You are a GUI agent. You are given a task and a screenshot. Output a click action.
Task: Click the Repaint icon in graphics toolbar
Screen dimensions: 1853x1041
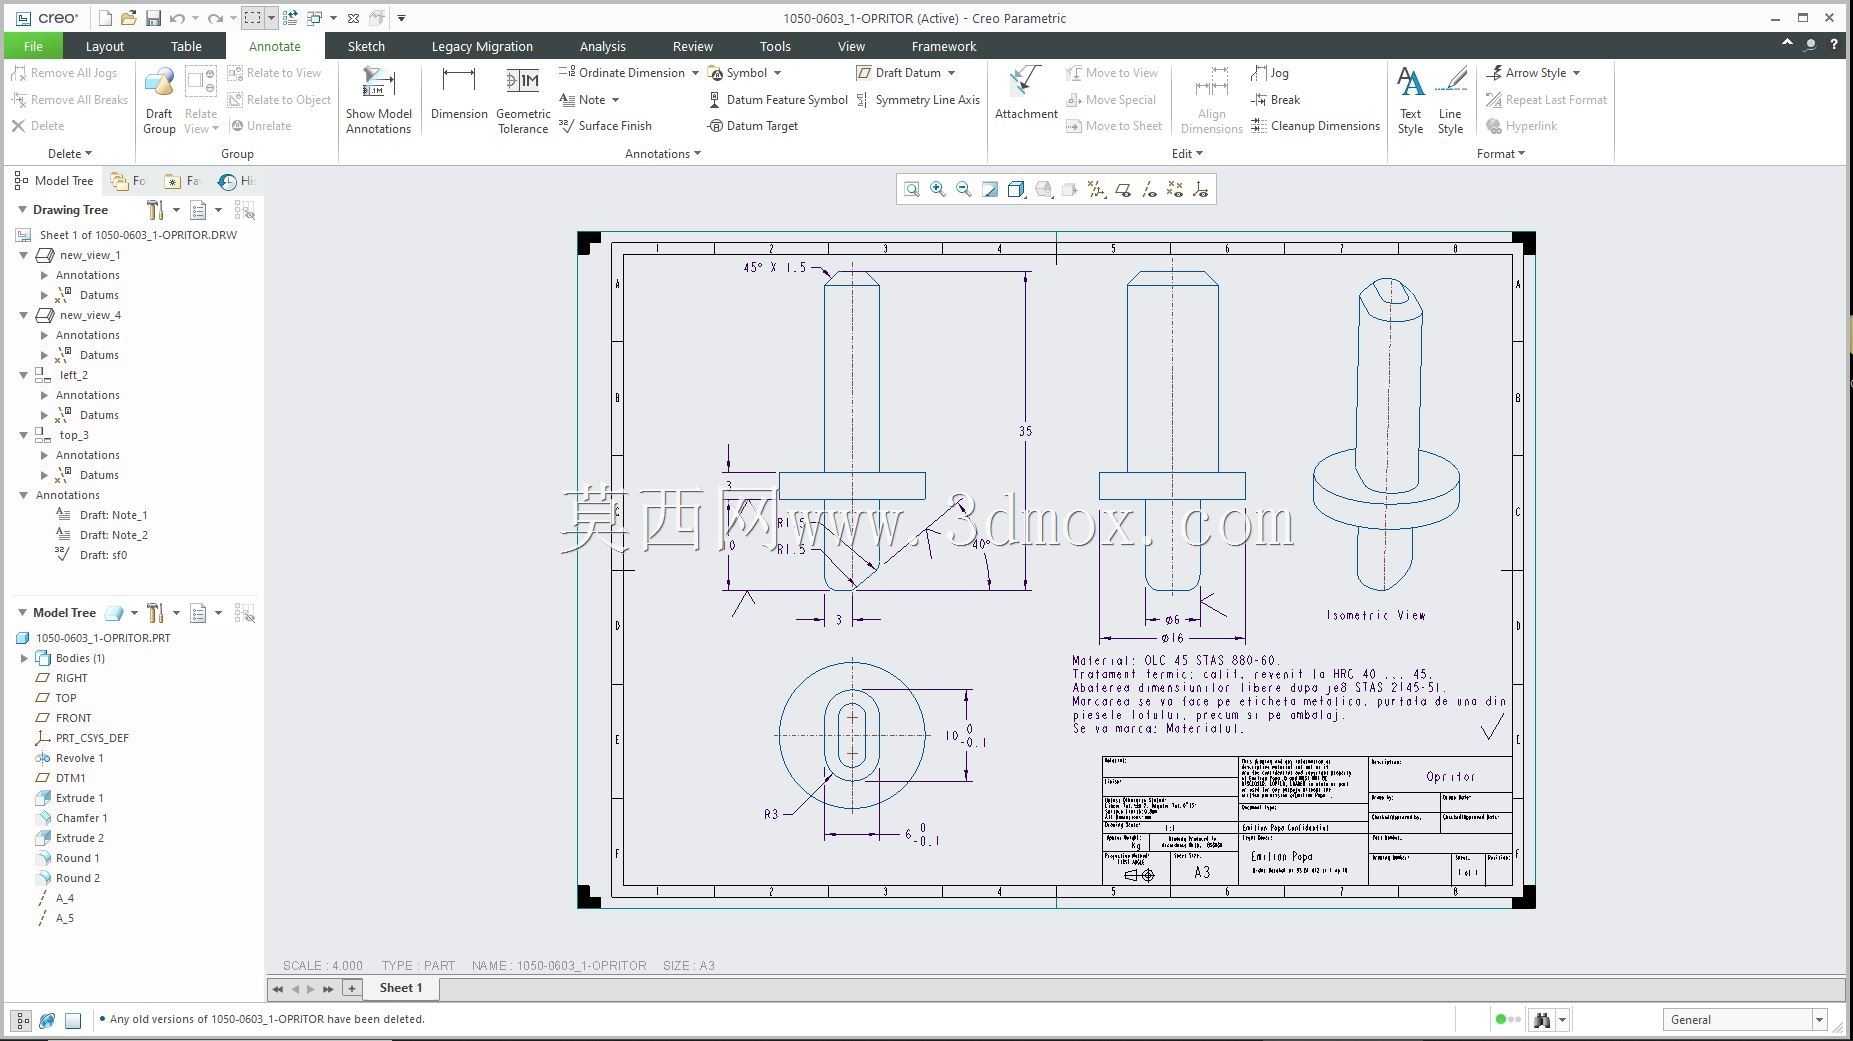click(990, 189)
